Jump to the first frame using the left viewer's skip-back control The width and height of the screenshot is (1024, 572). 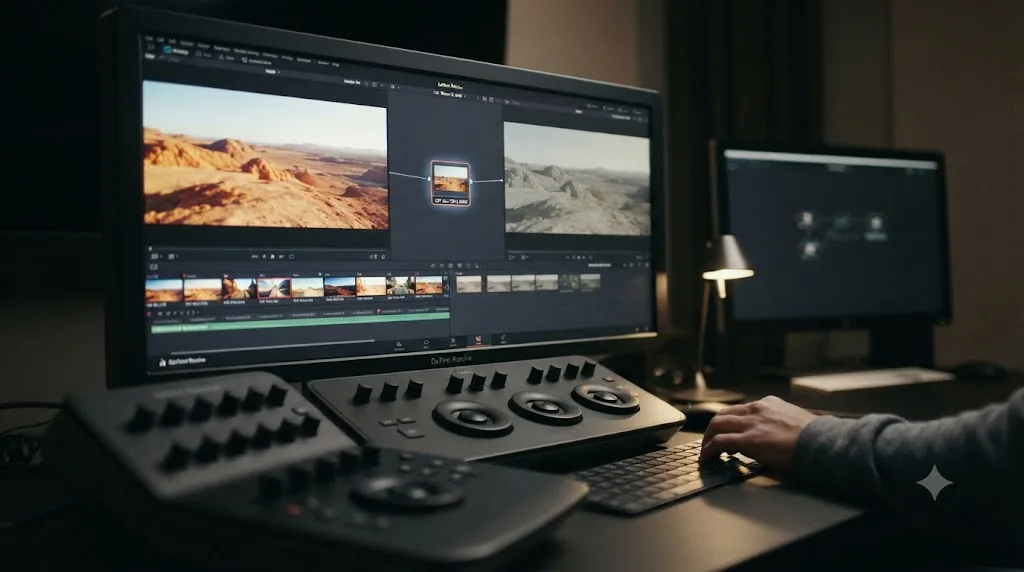254,256
